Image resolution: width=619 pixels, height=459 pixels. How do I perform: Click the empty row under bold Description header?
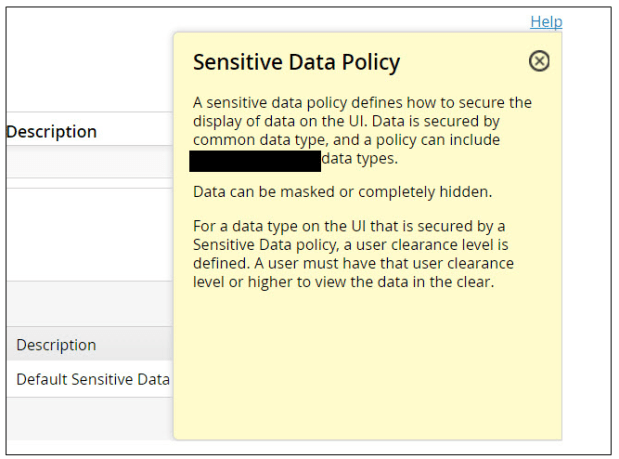click(90, 162)
